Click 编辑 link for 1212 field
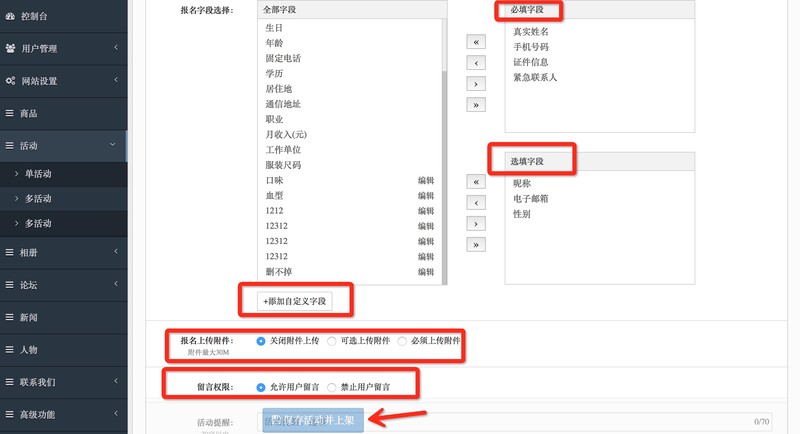800x434 pixels. pyautogui.click(x=426, y=211)
